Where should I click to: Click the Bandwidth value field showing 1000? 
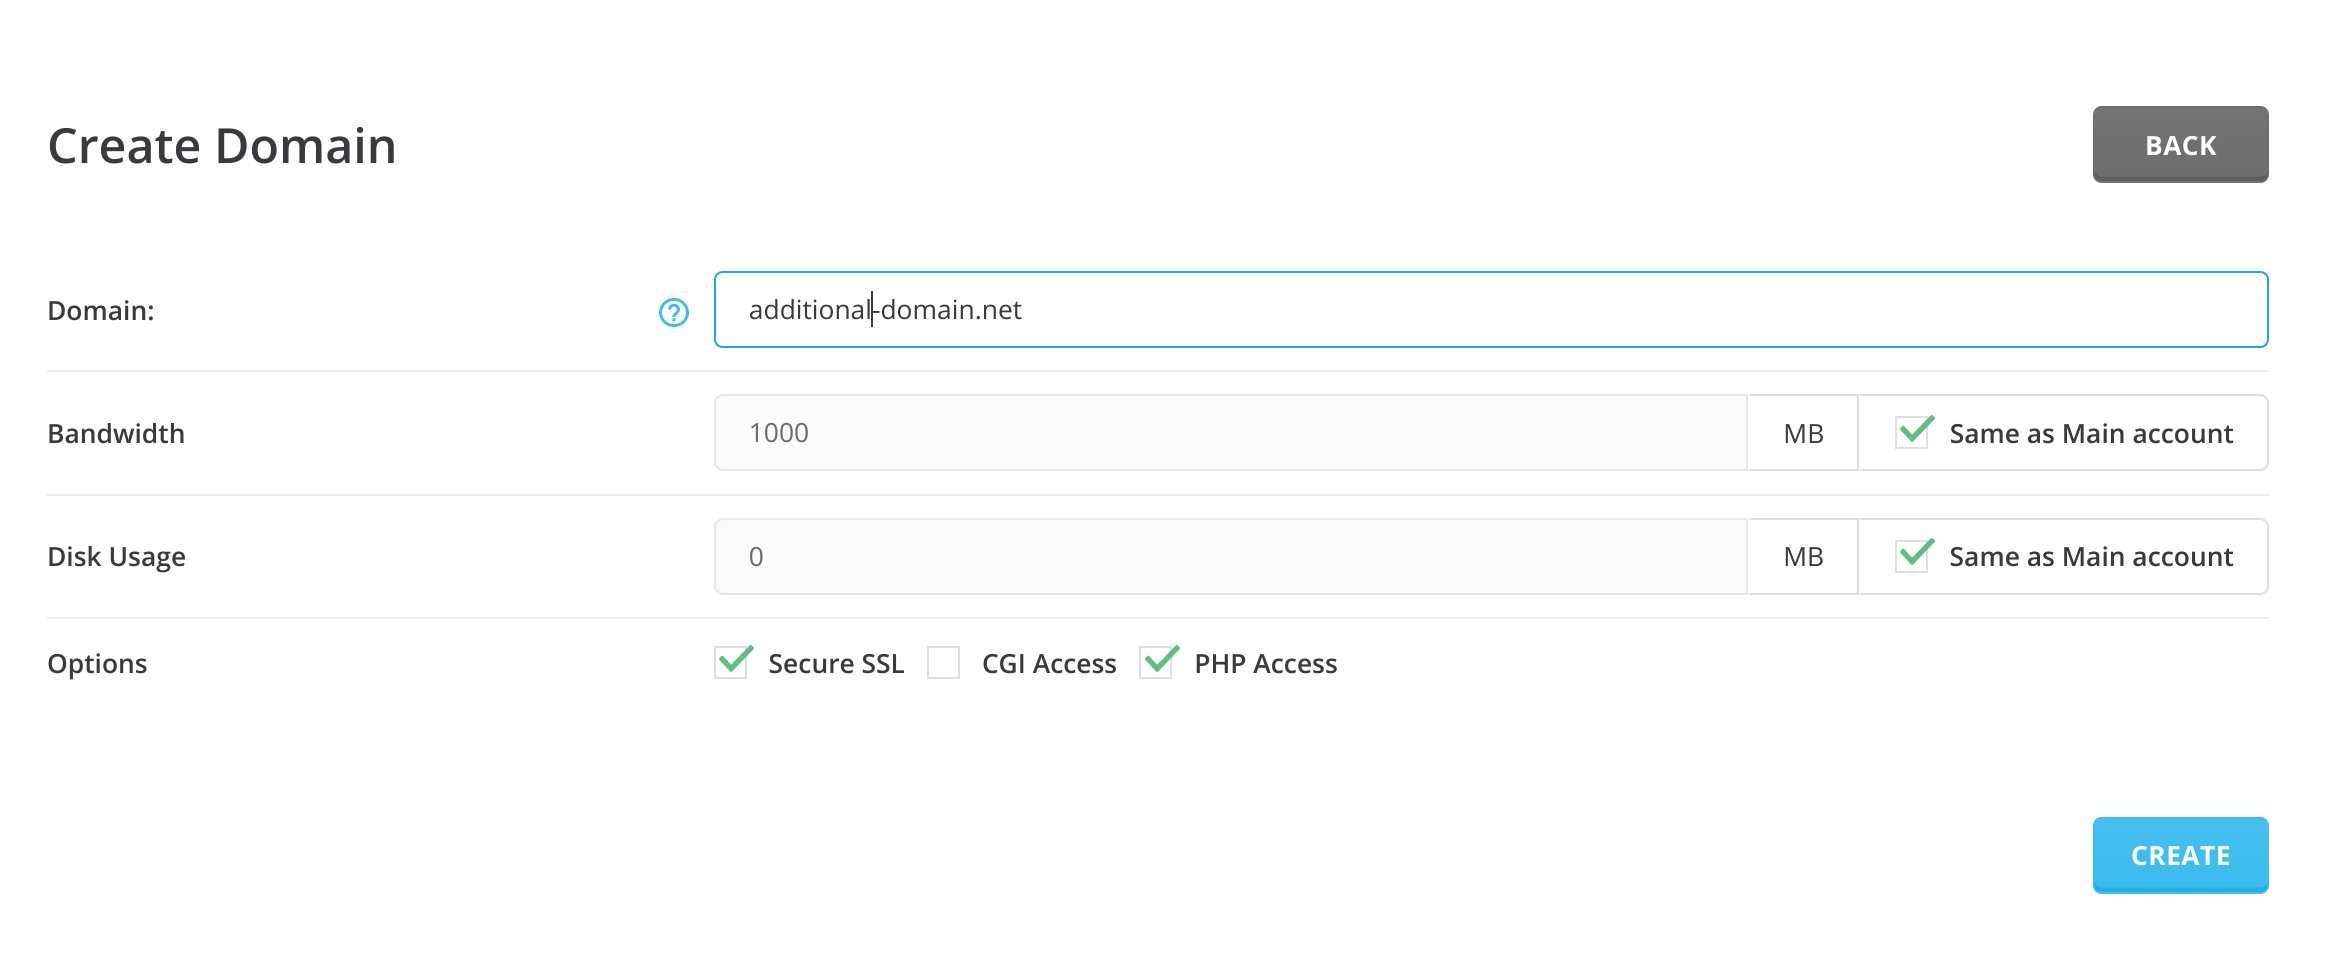[x=1230, y=433]
